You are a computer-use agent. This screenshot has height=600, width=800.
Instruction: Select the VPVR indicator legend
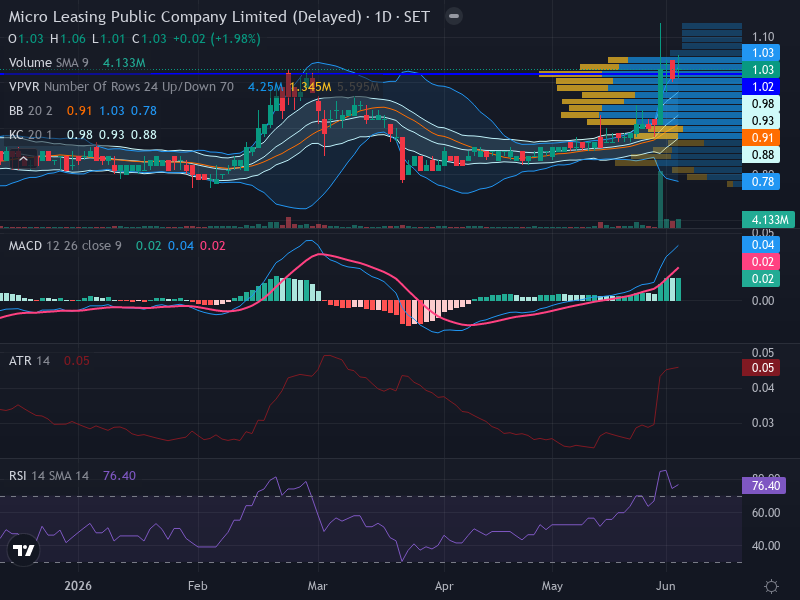[x=121, y=87]
